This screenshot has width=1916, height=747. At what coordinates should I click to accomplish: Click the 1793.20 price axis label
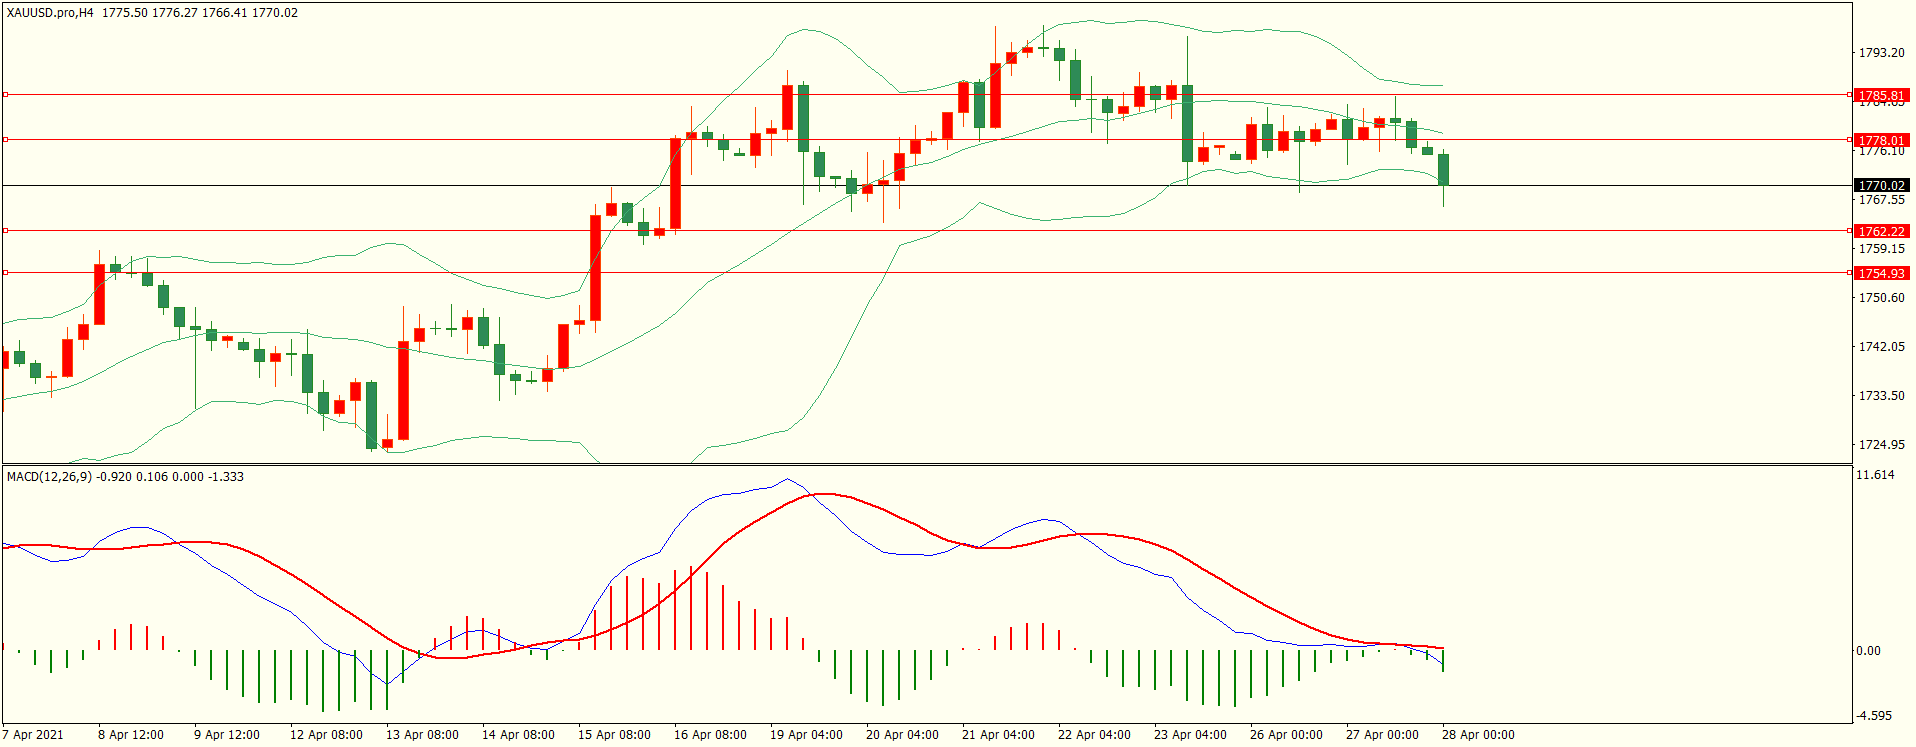point(1881,53)
